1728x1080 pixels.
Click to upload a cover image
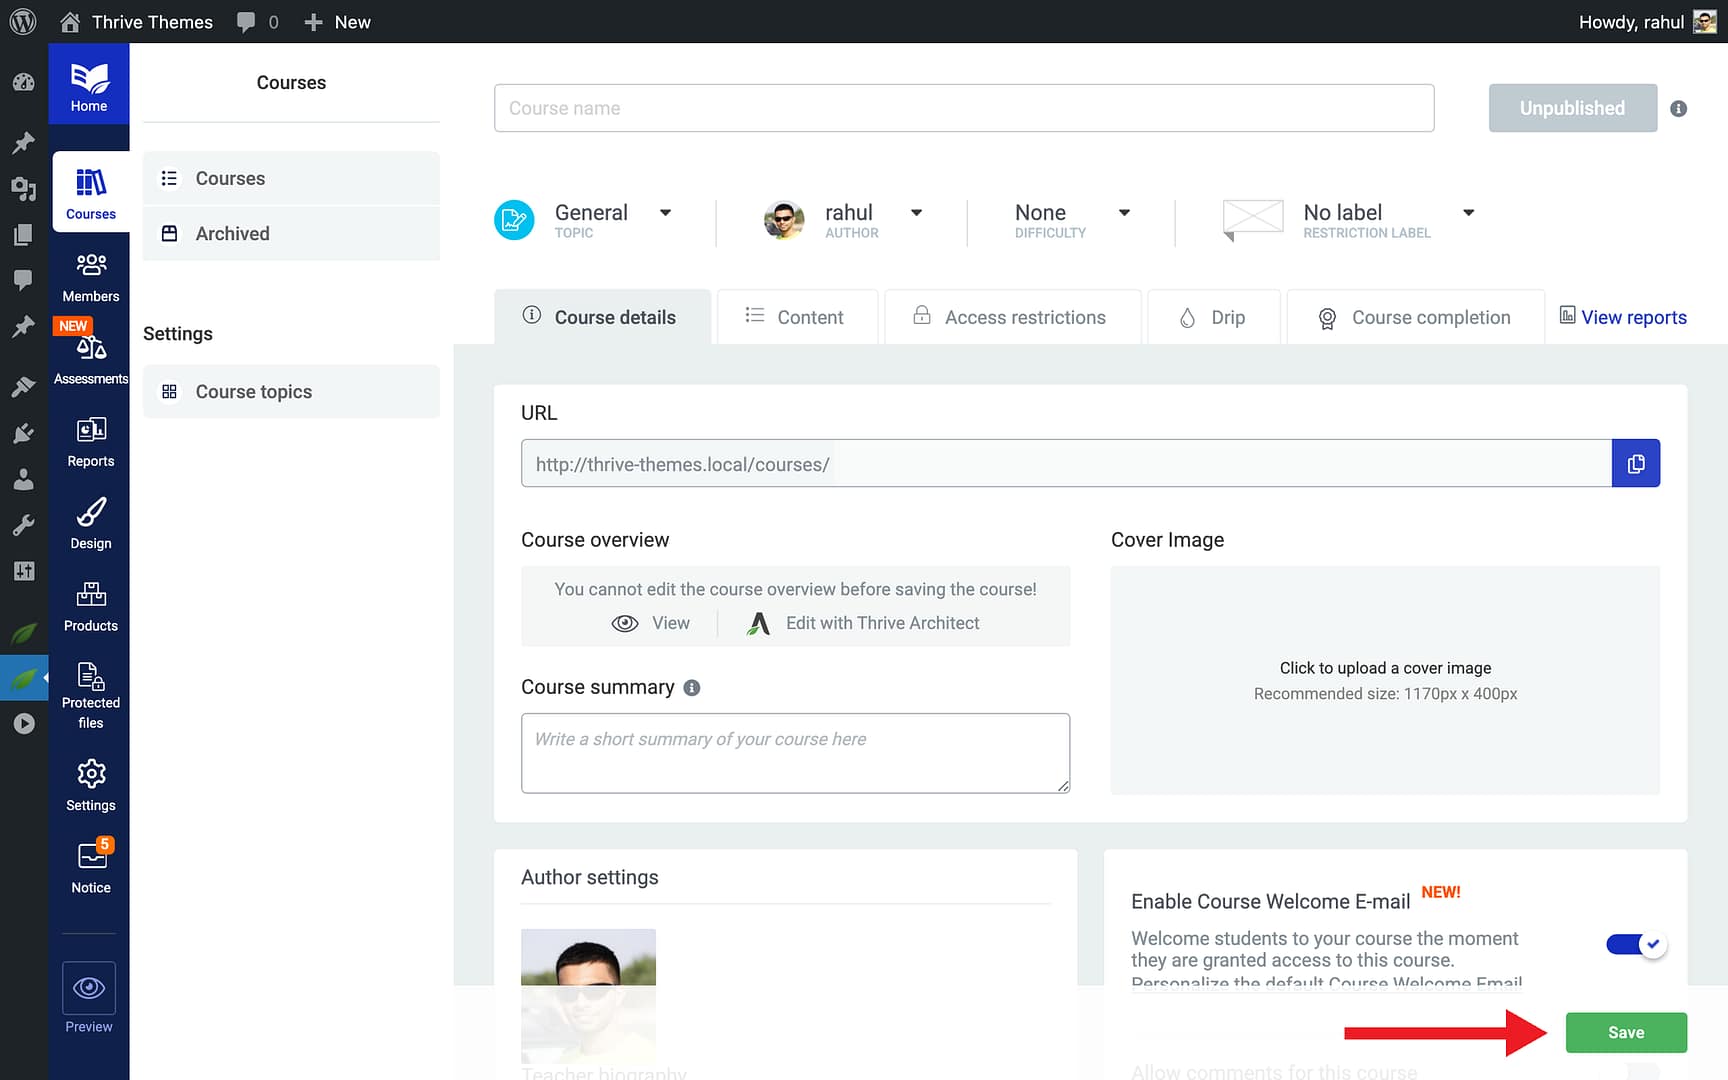pyautogui.click(x=1384, y=668)
